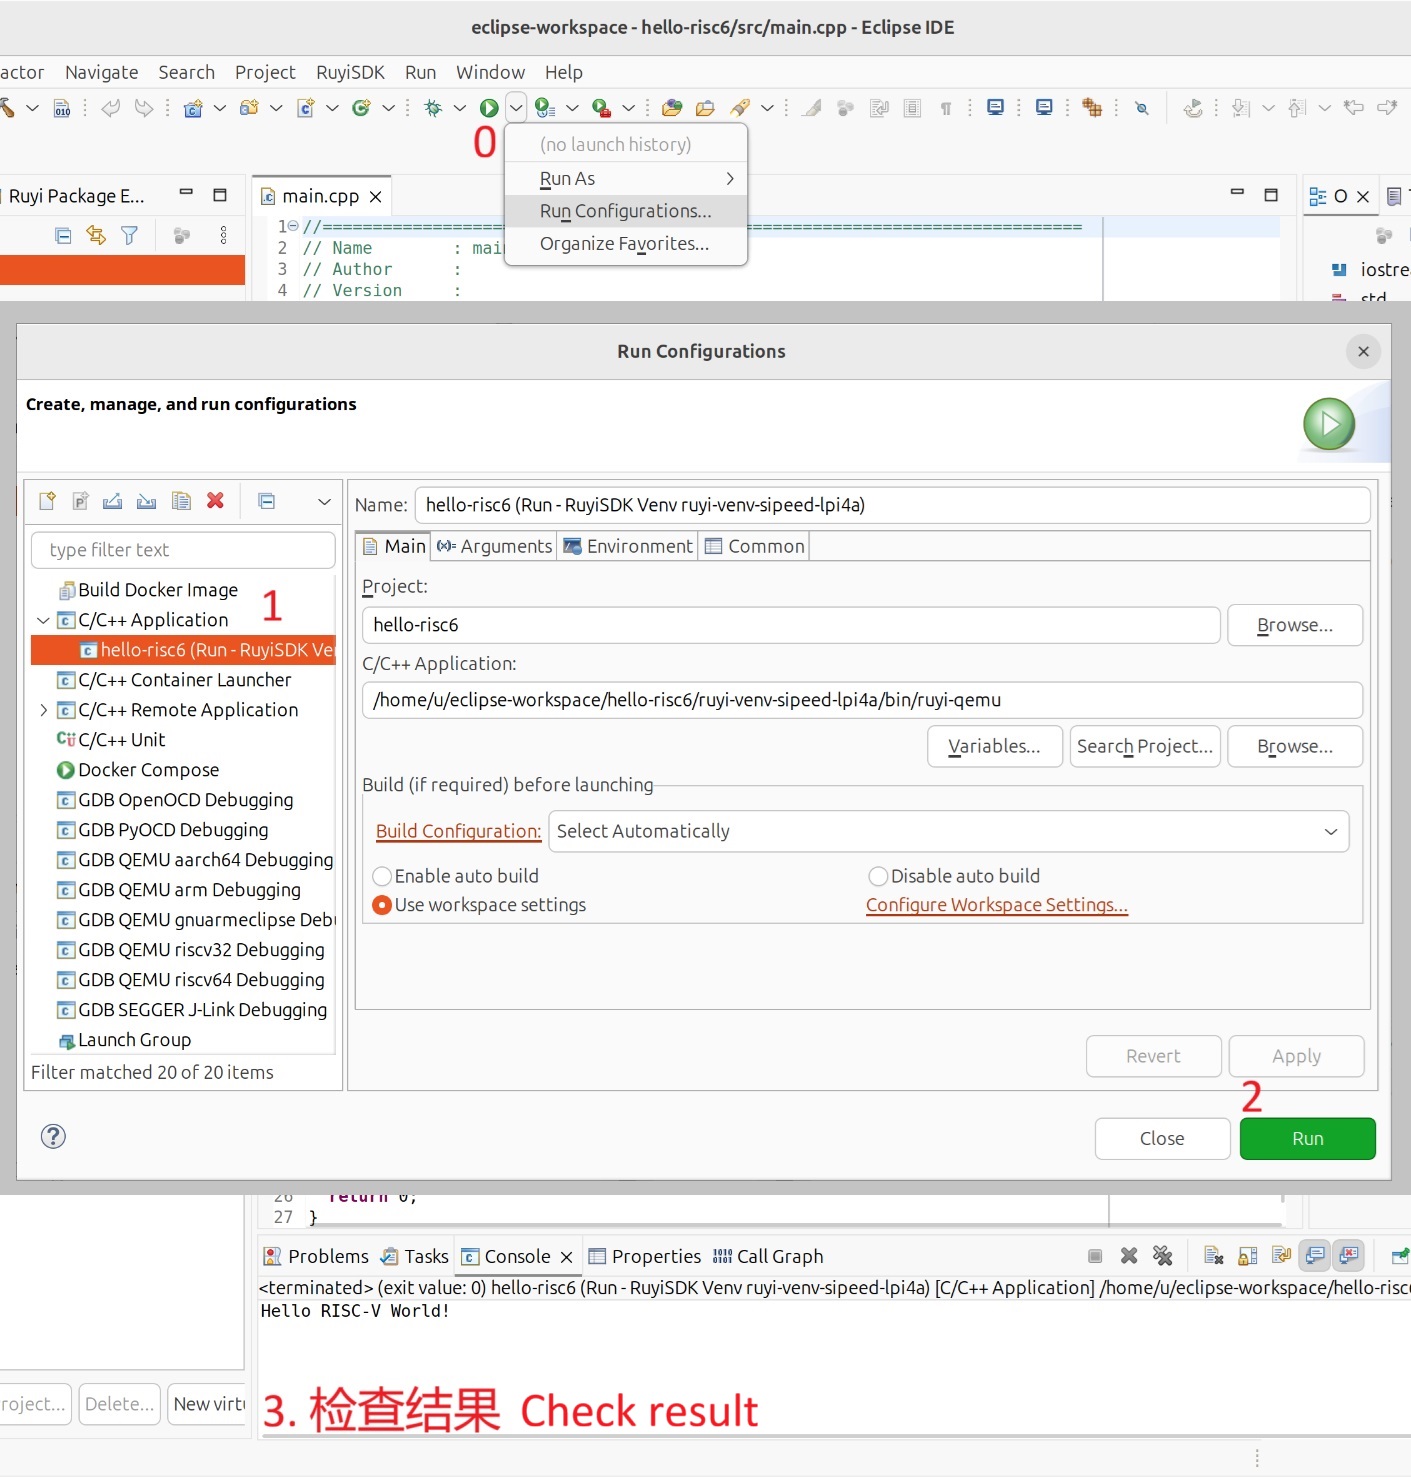Open the Configure Workspace Settings... link
The image size is (1411, 1477).
pos(996,905)
